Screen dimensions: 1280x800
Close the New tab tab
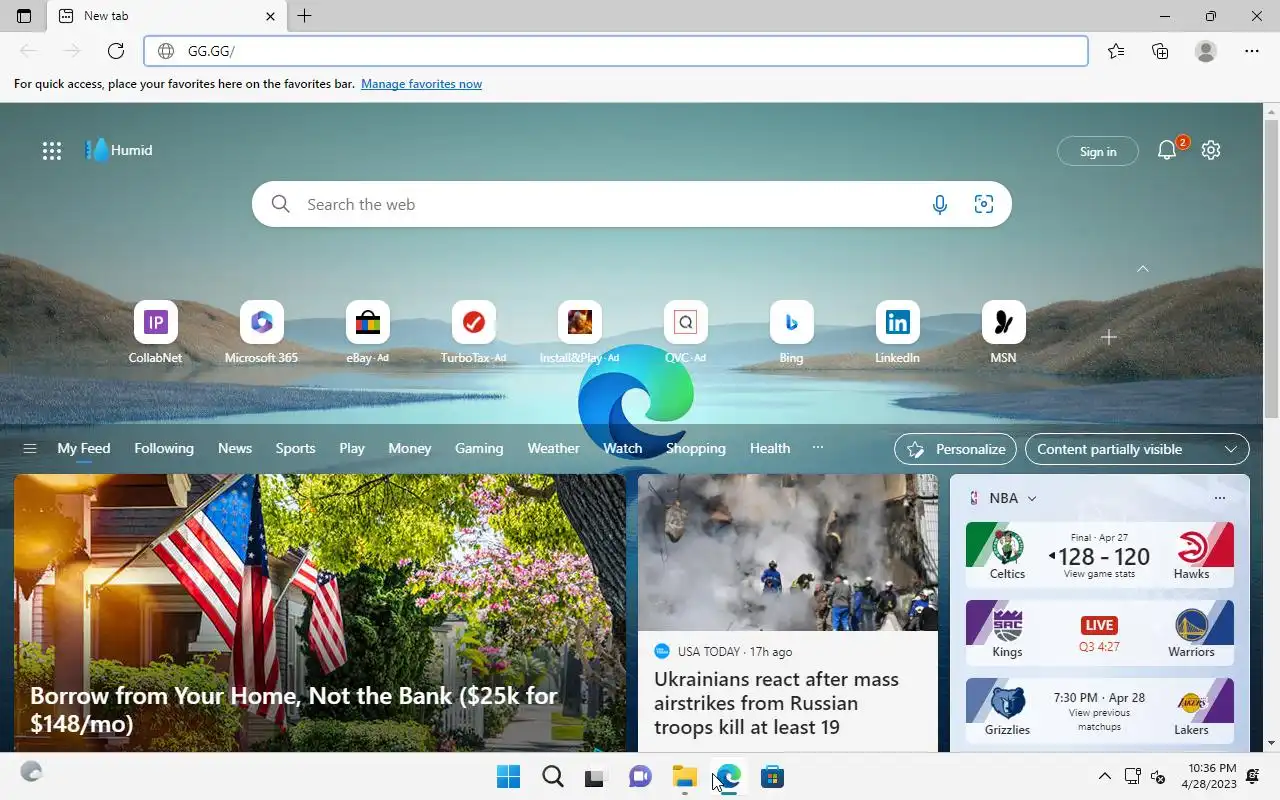click(x=270, y=16)
